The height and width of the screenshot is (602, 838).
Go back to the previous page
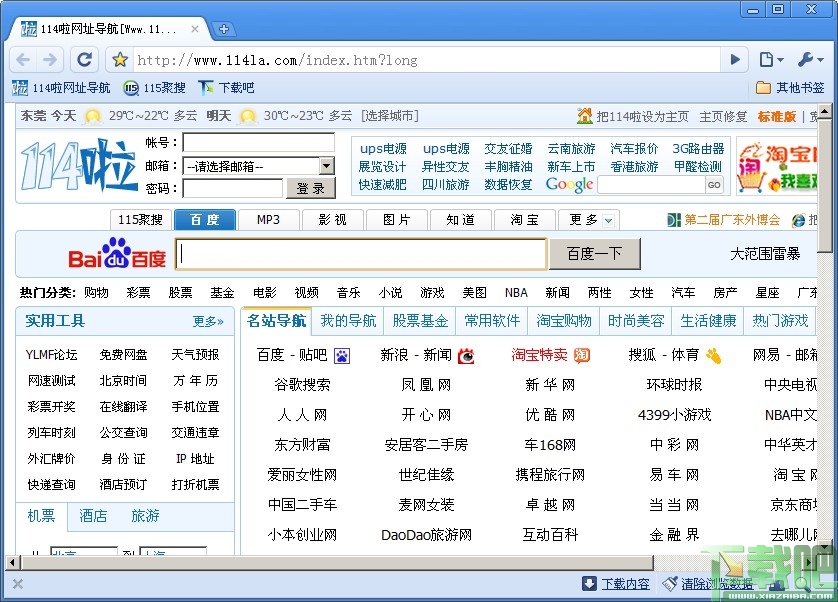coord(23,59)
